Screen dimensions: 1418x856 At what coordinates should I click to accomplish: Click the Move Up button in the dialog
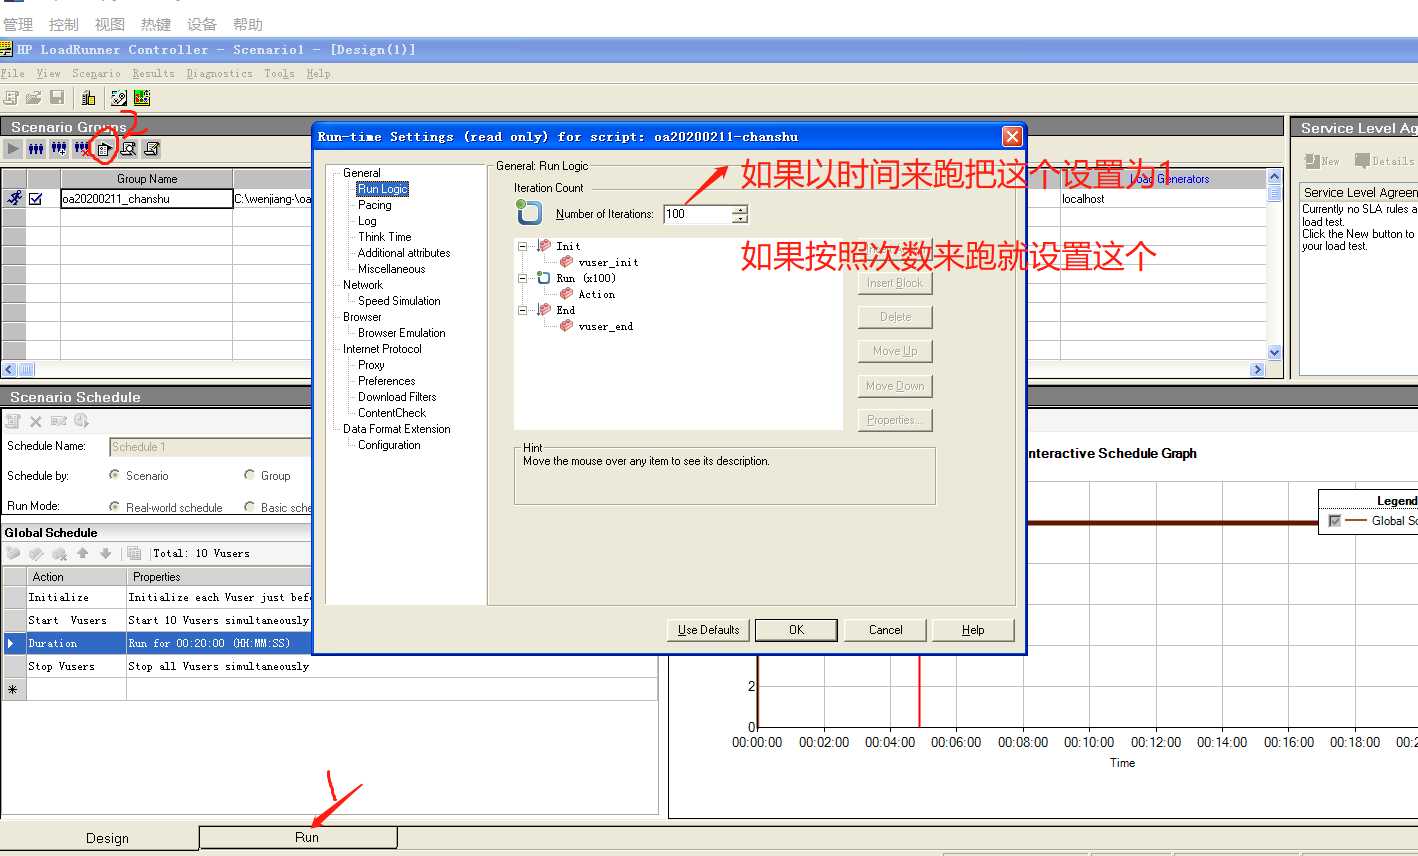[x=895, y=351]
